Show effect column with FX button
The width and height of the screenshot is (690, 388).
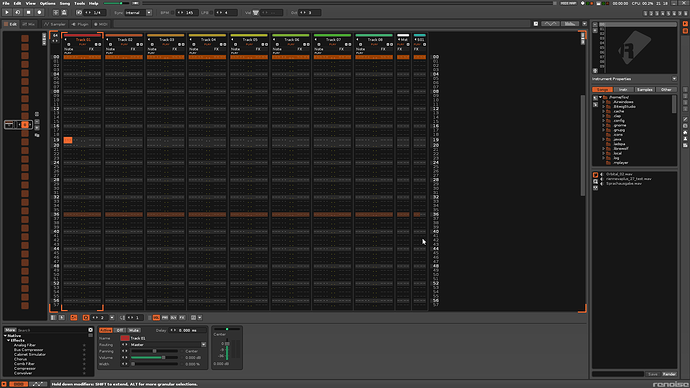182,318
